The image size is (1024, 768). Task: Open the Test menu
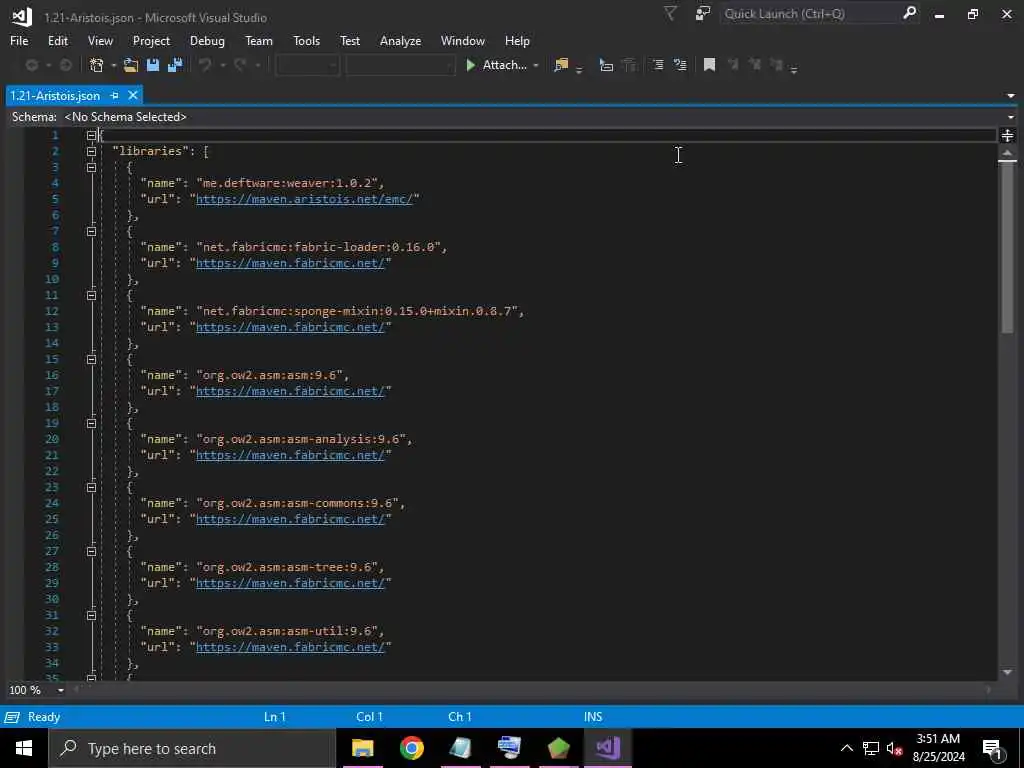pos(349,40)
